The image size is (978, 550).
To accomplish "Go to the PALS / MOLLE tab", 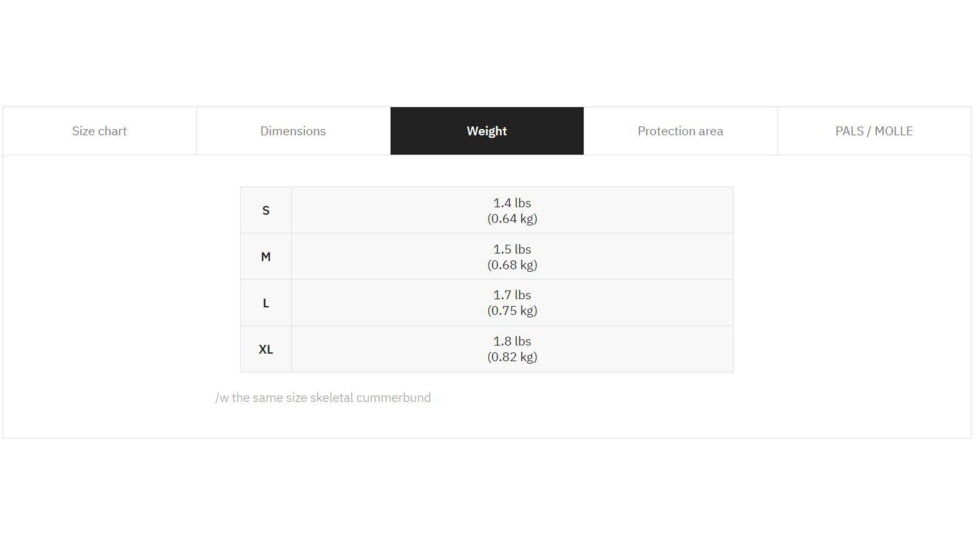I will coord(874,131).
